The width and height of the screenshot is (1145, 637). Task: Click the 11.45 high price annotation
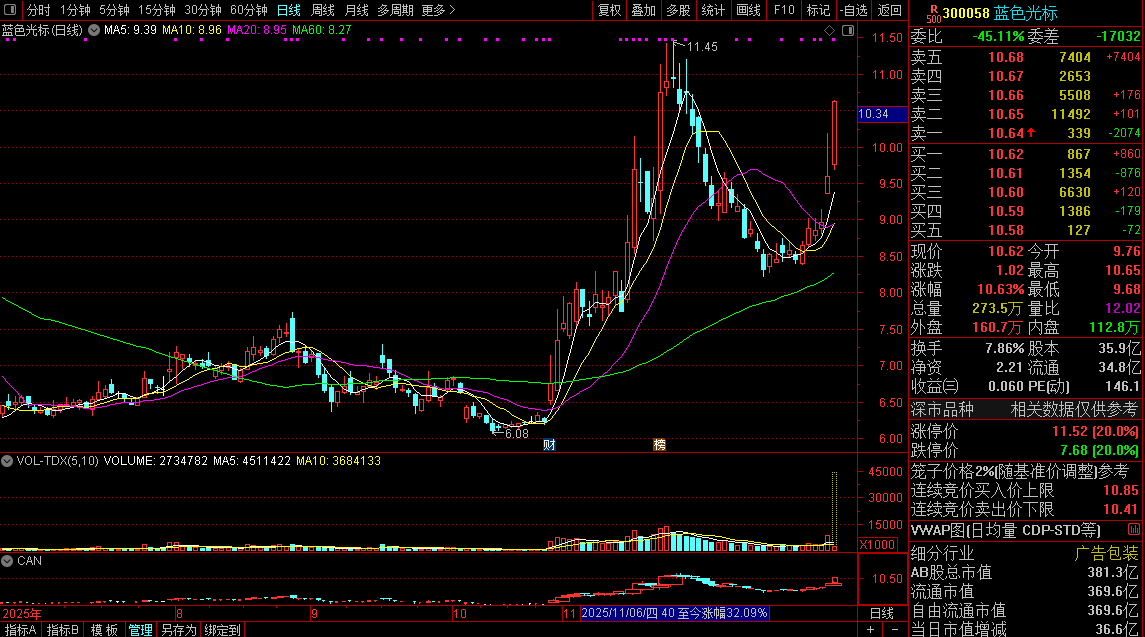702,47
